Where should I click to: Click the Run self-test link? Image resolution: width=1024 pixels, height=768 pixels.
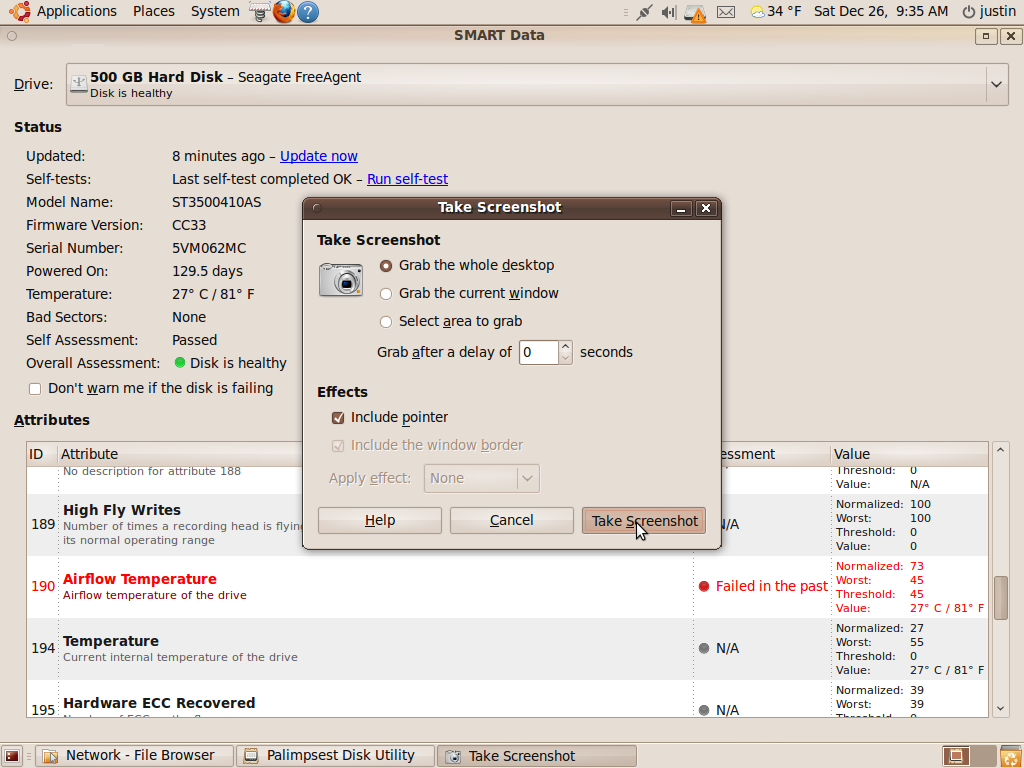(x=407, y=180)
